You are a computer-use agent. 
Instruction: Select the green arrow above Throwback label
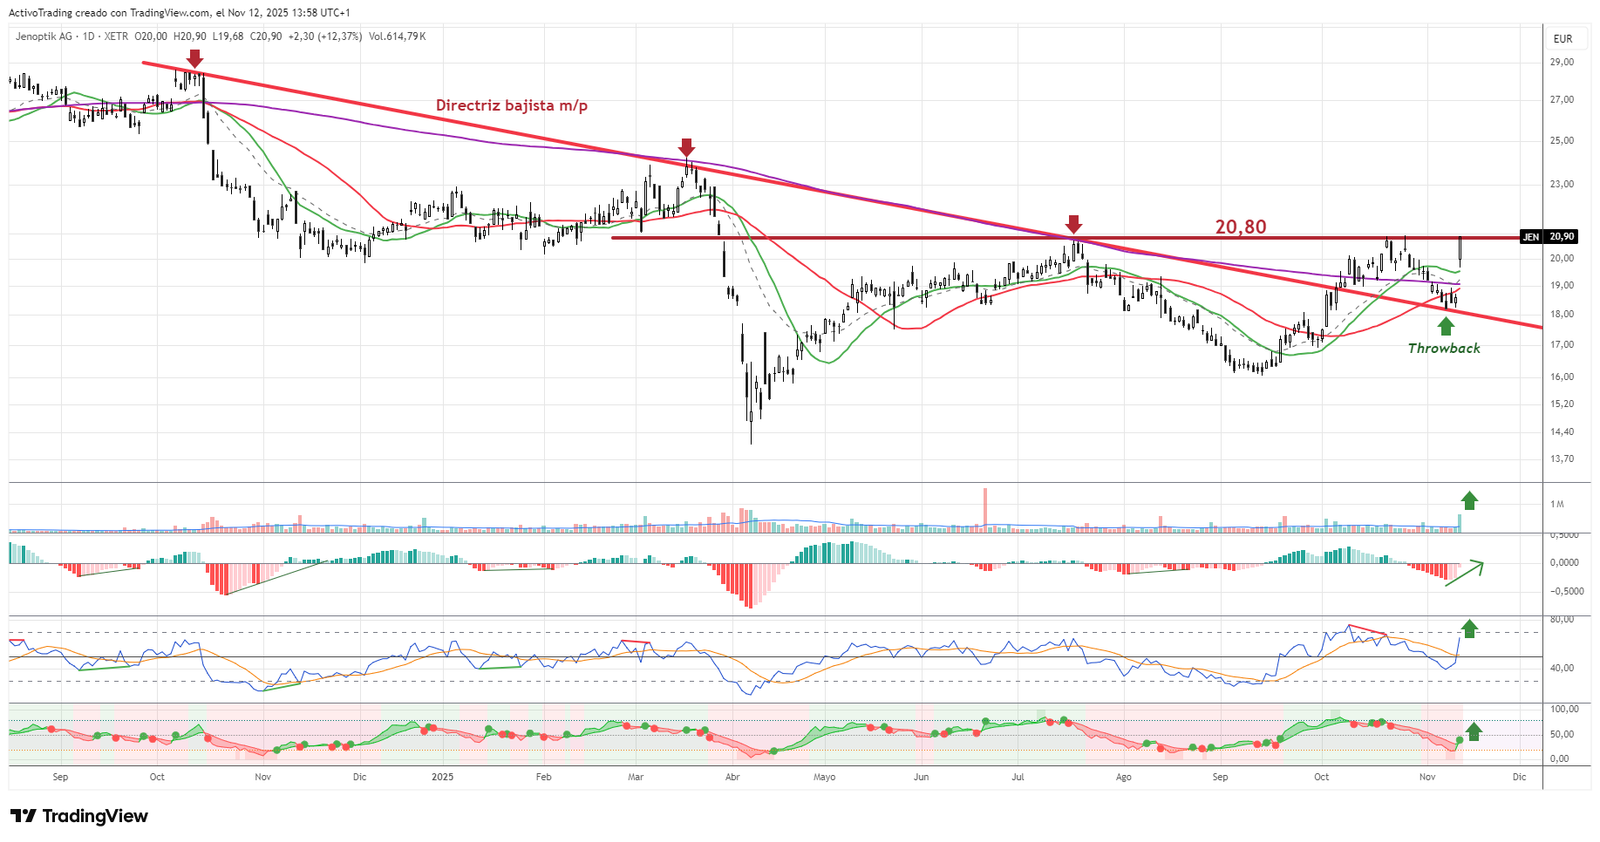(x=1445, y=326)
